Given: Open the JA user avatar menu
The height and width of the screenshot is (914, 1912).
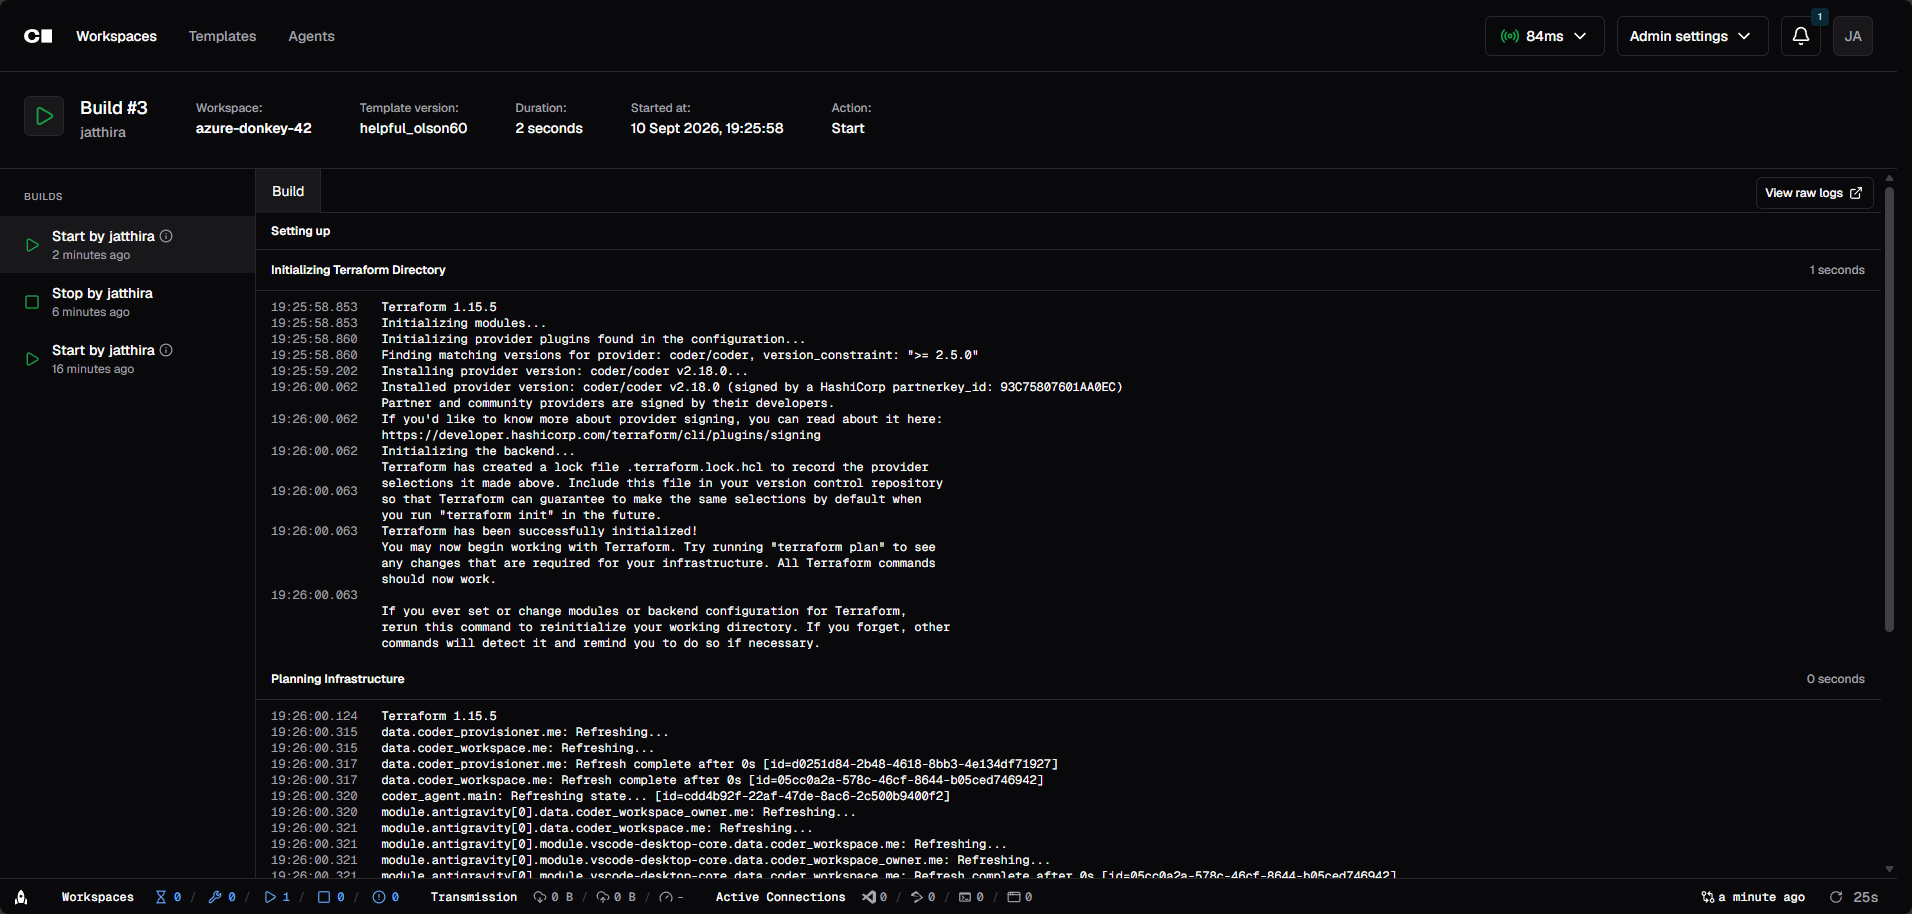Looking at the screenshot, I should coord(1853,36).
